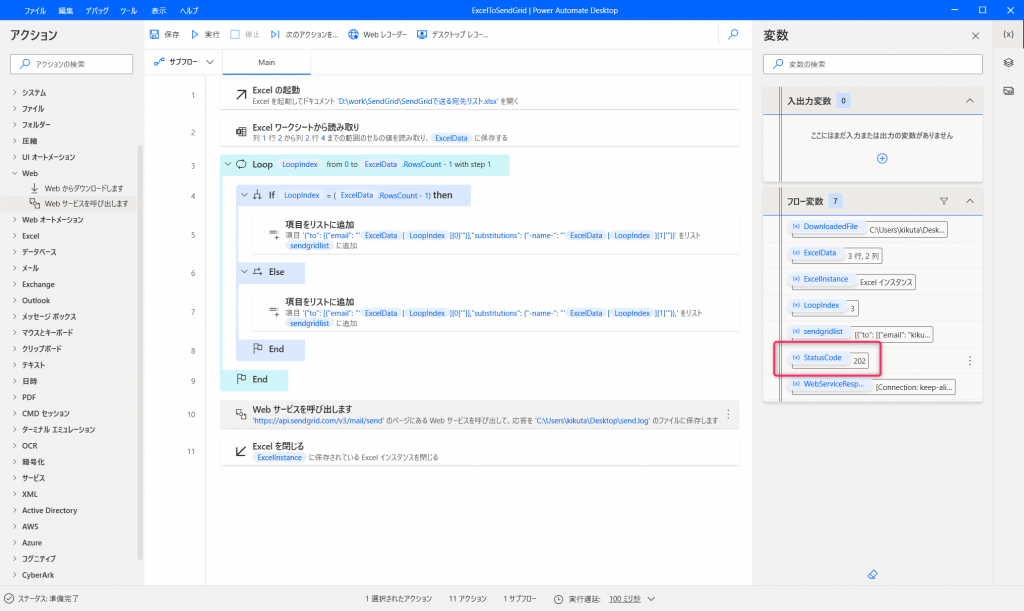This screenshot has height=611, width=1024.
Task: Select the variables {x} panel icon
Action: point(1009,34)
